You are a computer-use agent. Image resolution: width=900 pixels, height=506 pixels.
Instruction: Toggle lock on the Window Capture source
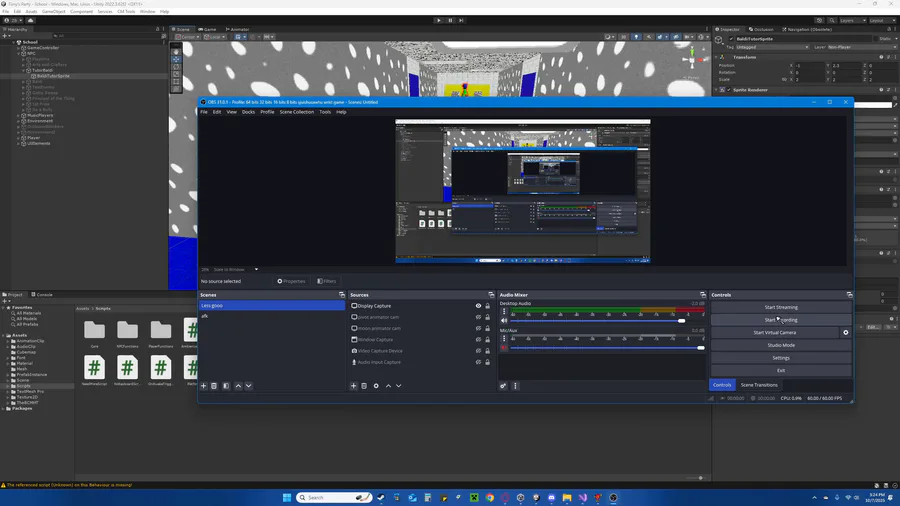click(487, 340)
